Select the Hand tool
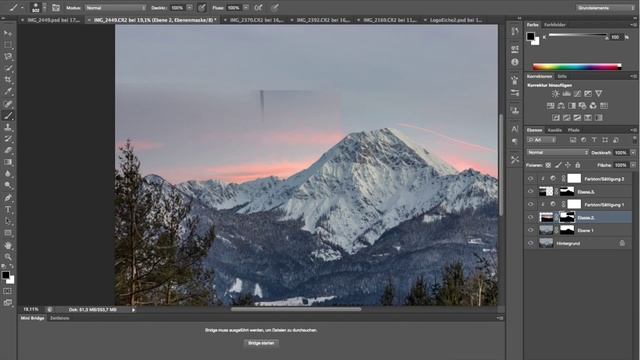This screenshot has height=360, width=640. (8, 245)
